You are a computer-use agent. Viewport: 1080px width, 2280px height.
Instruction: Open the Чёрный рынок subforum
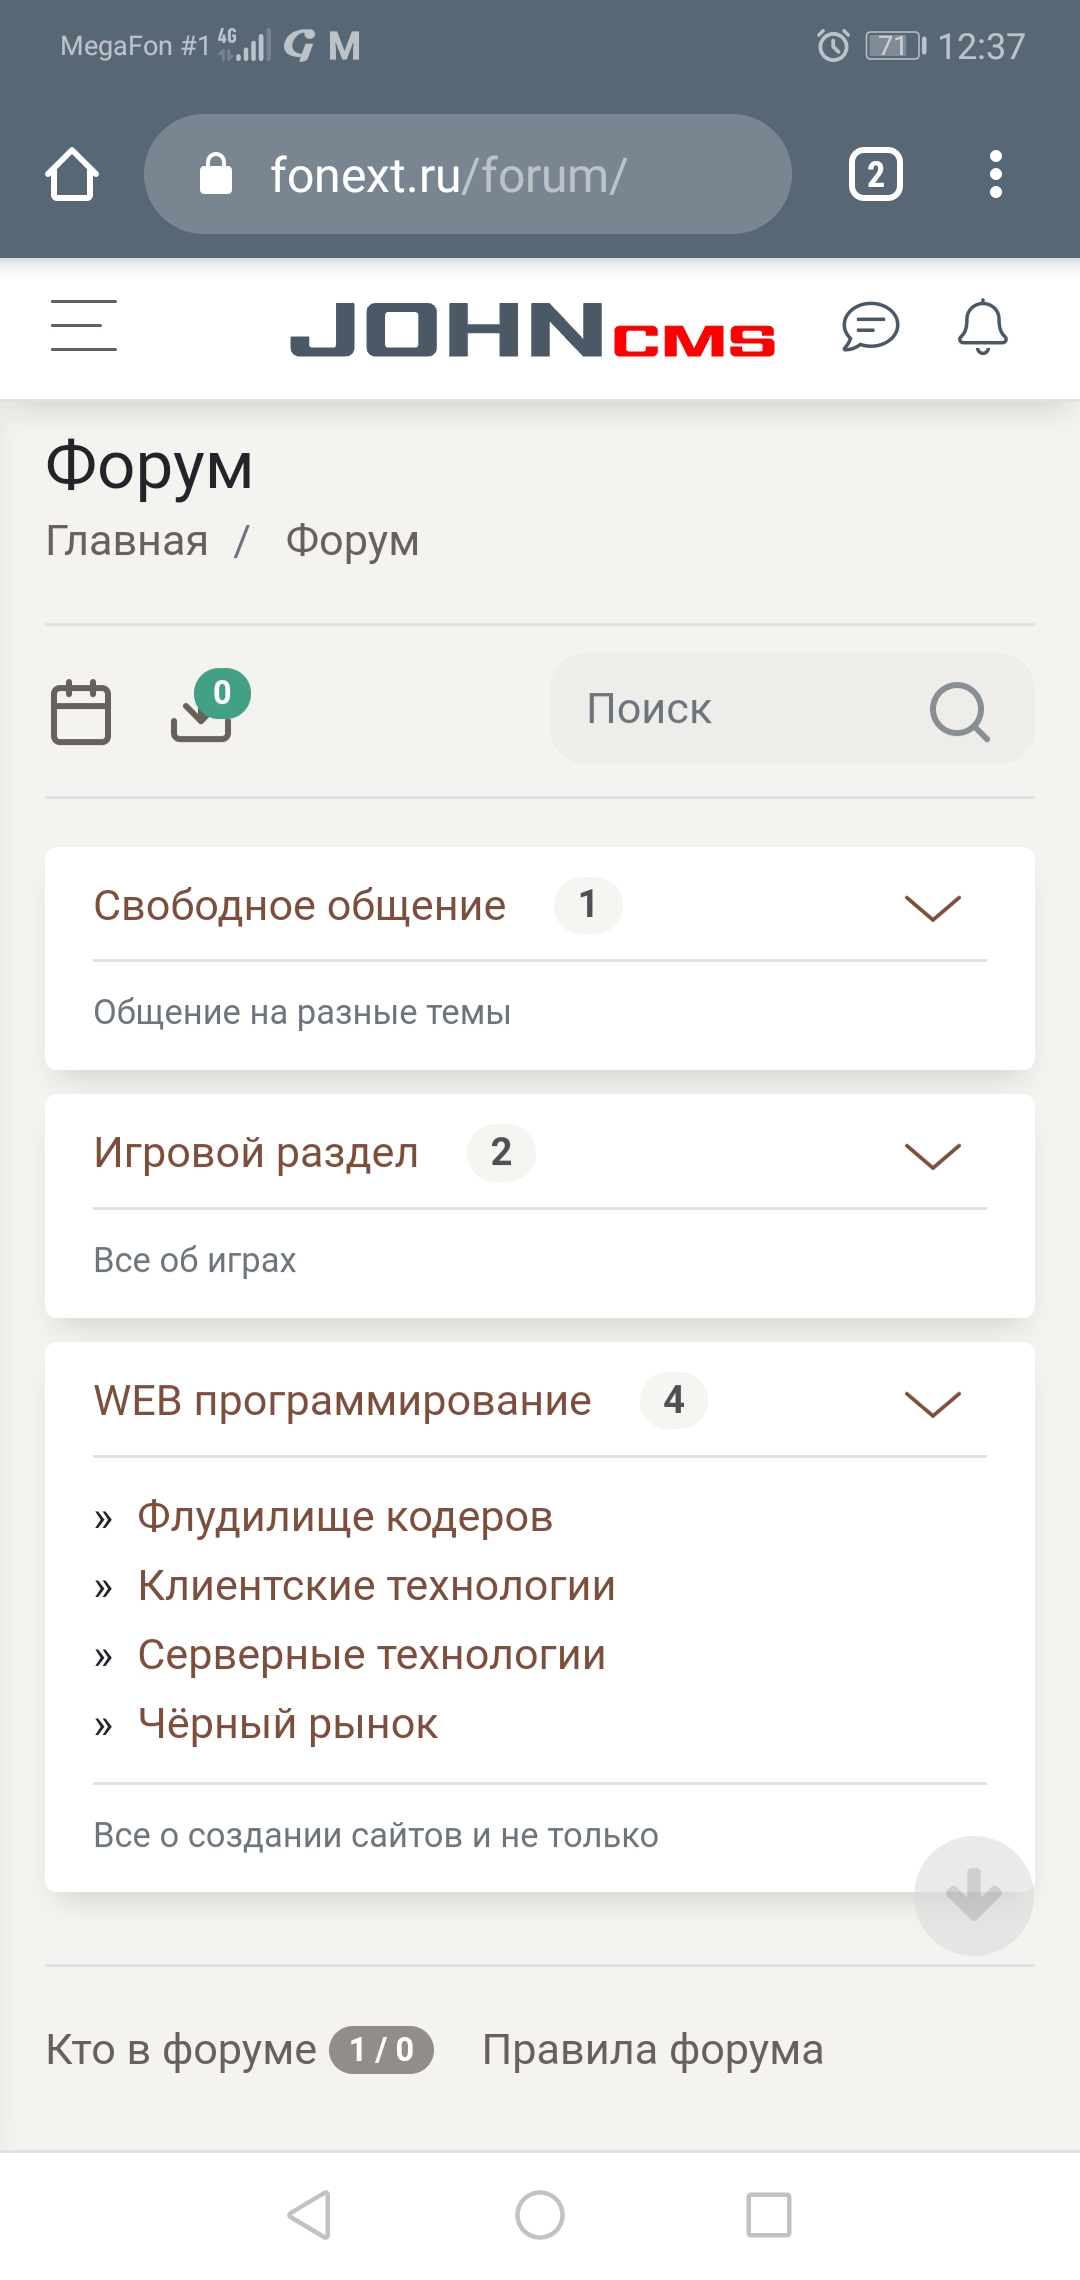pos(288,1724)
